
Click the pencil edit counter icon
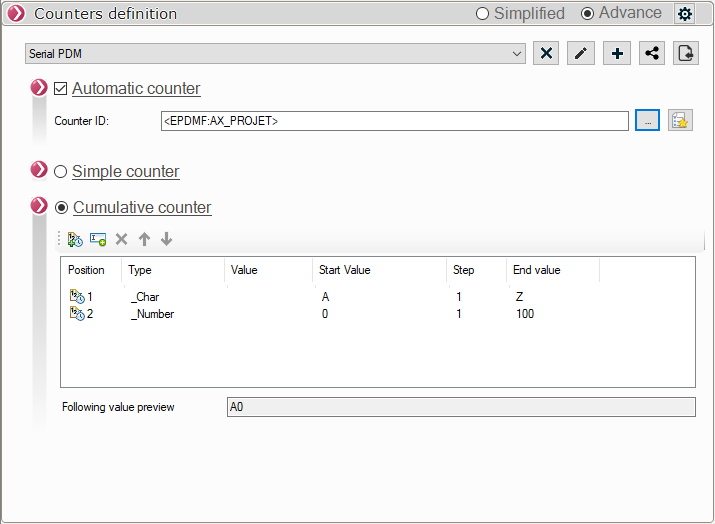click(581, 54)
